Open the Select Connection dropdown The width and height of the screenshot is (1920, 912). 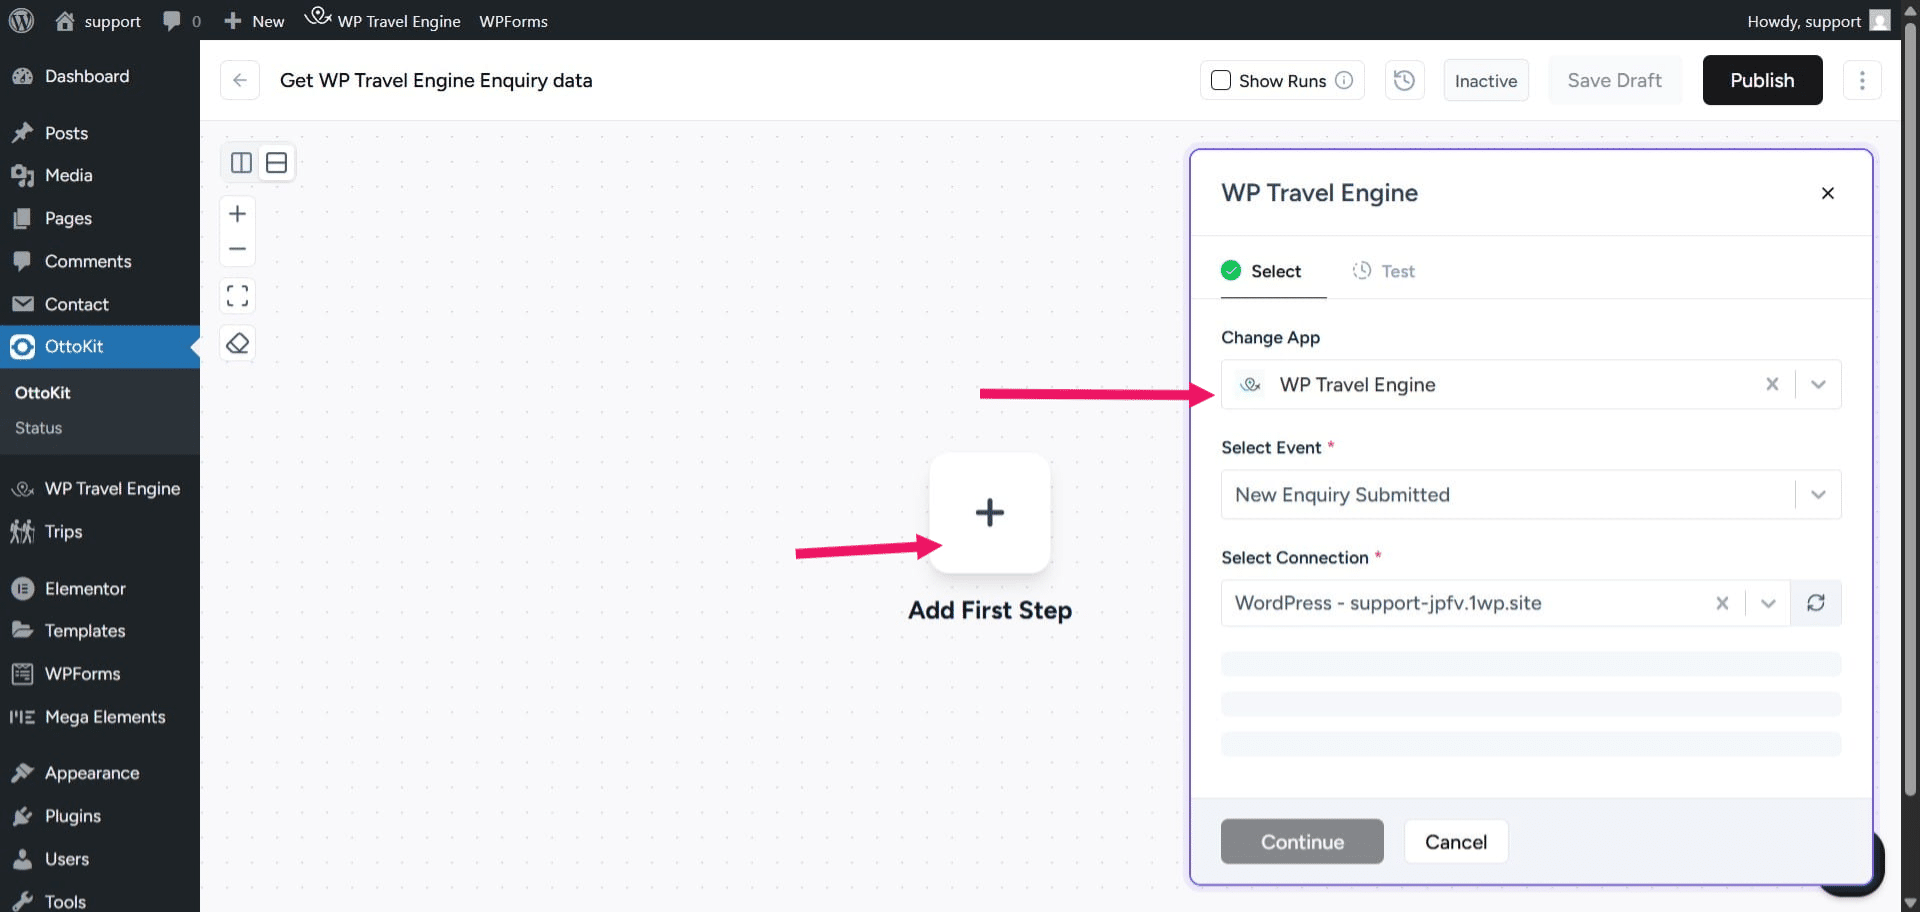[1768, 603]
